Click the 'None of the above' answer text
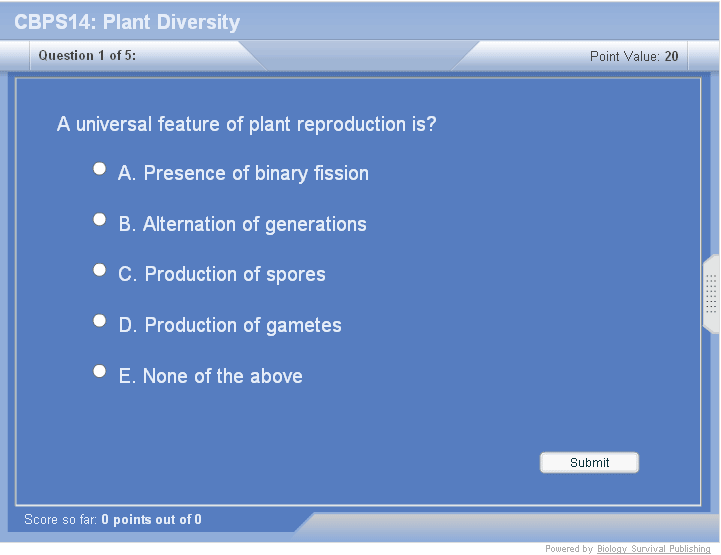 click(x=210, y=377)
